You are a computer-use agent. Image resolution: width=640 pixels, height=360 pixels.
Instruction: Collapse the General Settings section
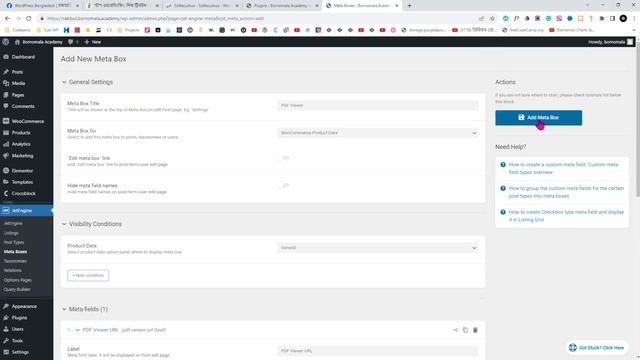coord(64,82)
